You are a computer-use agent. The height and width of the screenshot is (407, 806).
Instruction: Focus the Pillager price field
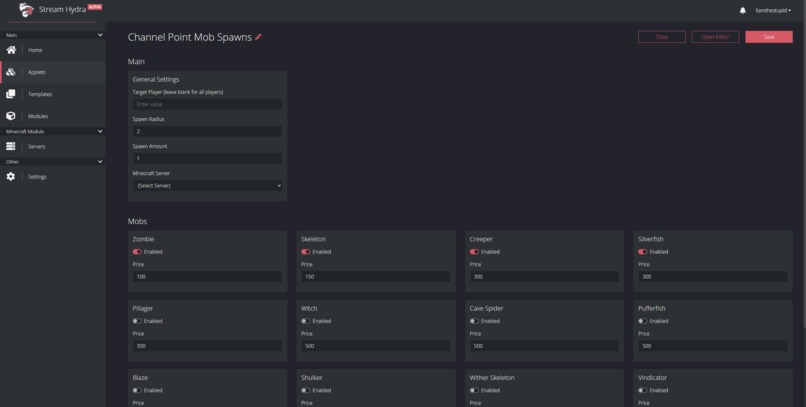point(207,346)
